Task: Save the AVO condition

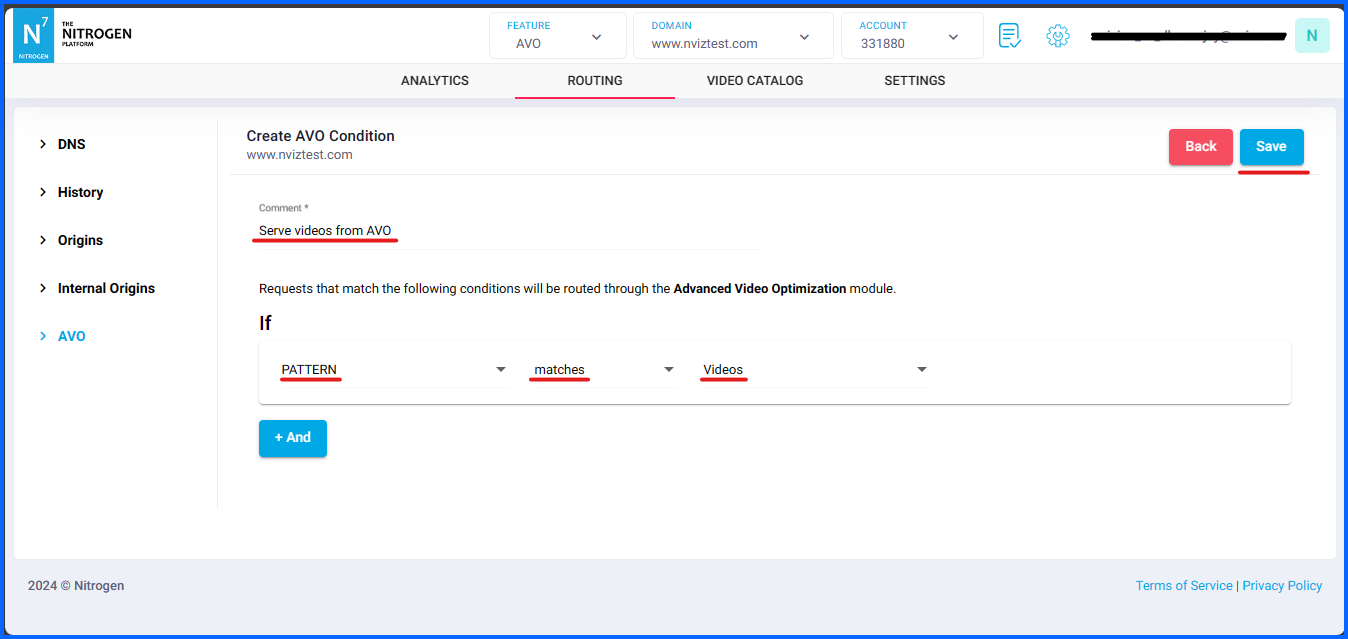Action: 1272,146
